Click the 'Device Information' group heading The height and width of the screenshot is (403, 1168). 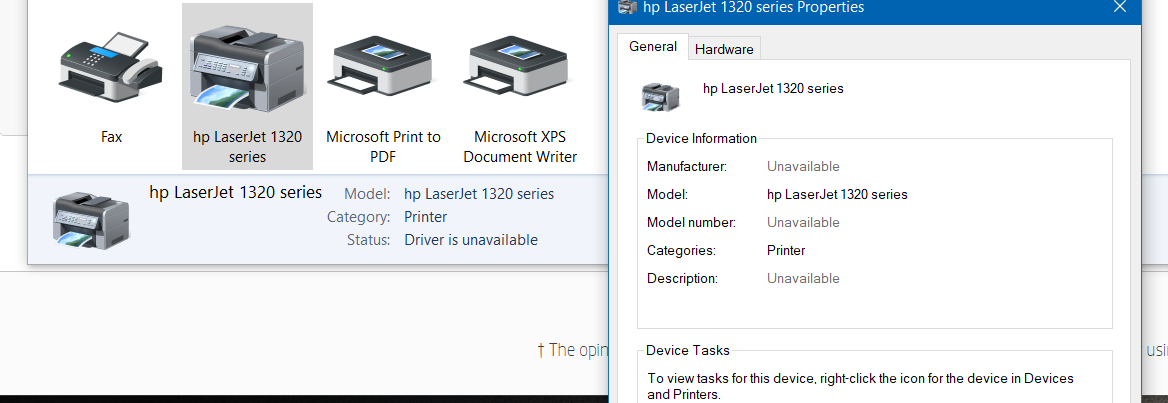click(701, 139)
